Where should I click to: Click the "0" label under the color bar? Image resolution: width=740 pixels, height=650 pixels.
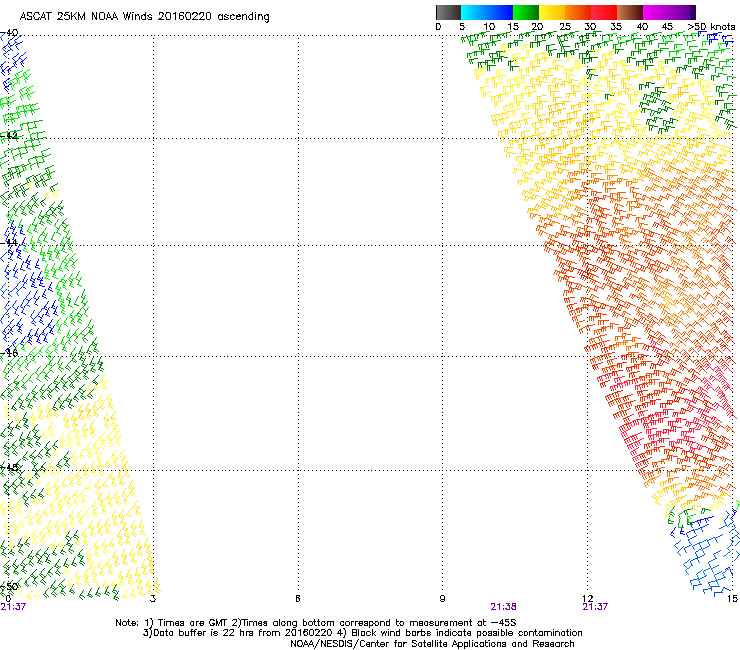[438, 27]
